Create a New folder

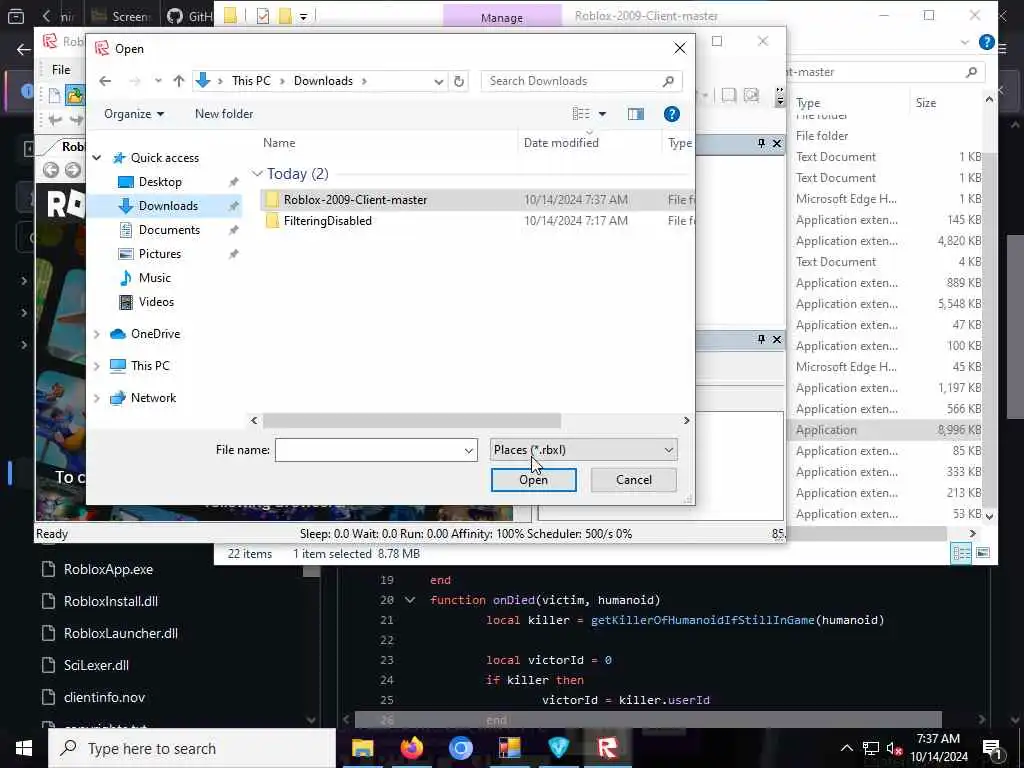(223, 114)
